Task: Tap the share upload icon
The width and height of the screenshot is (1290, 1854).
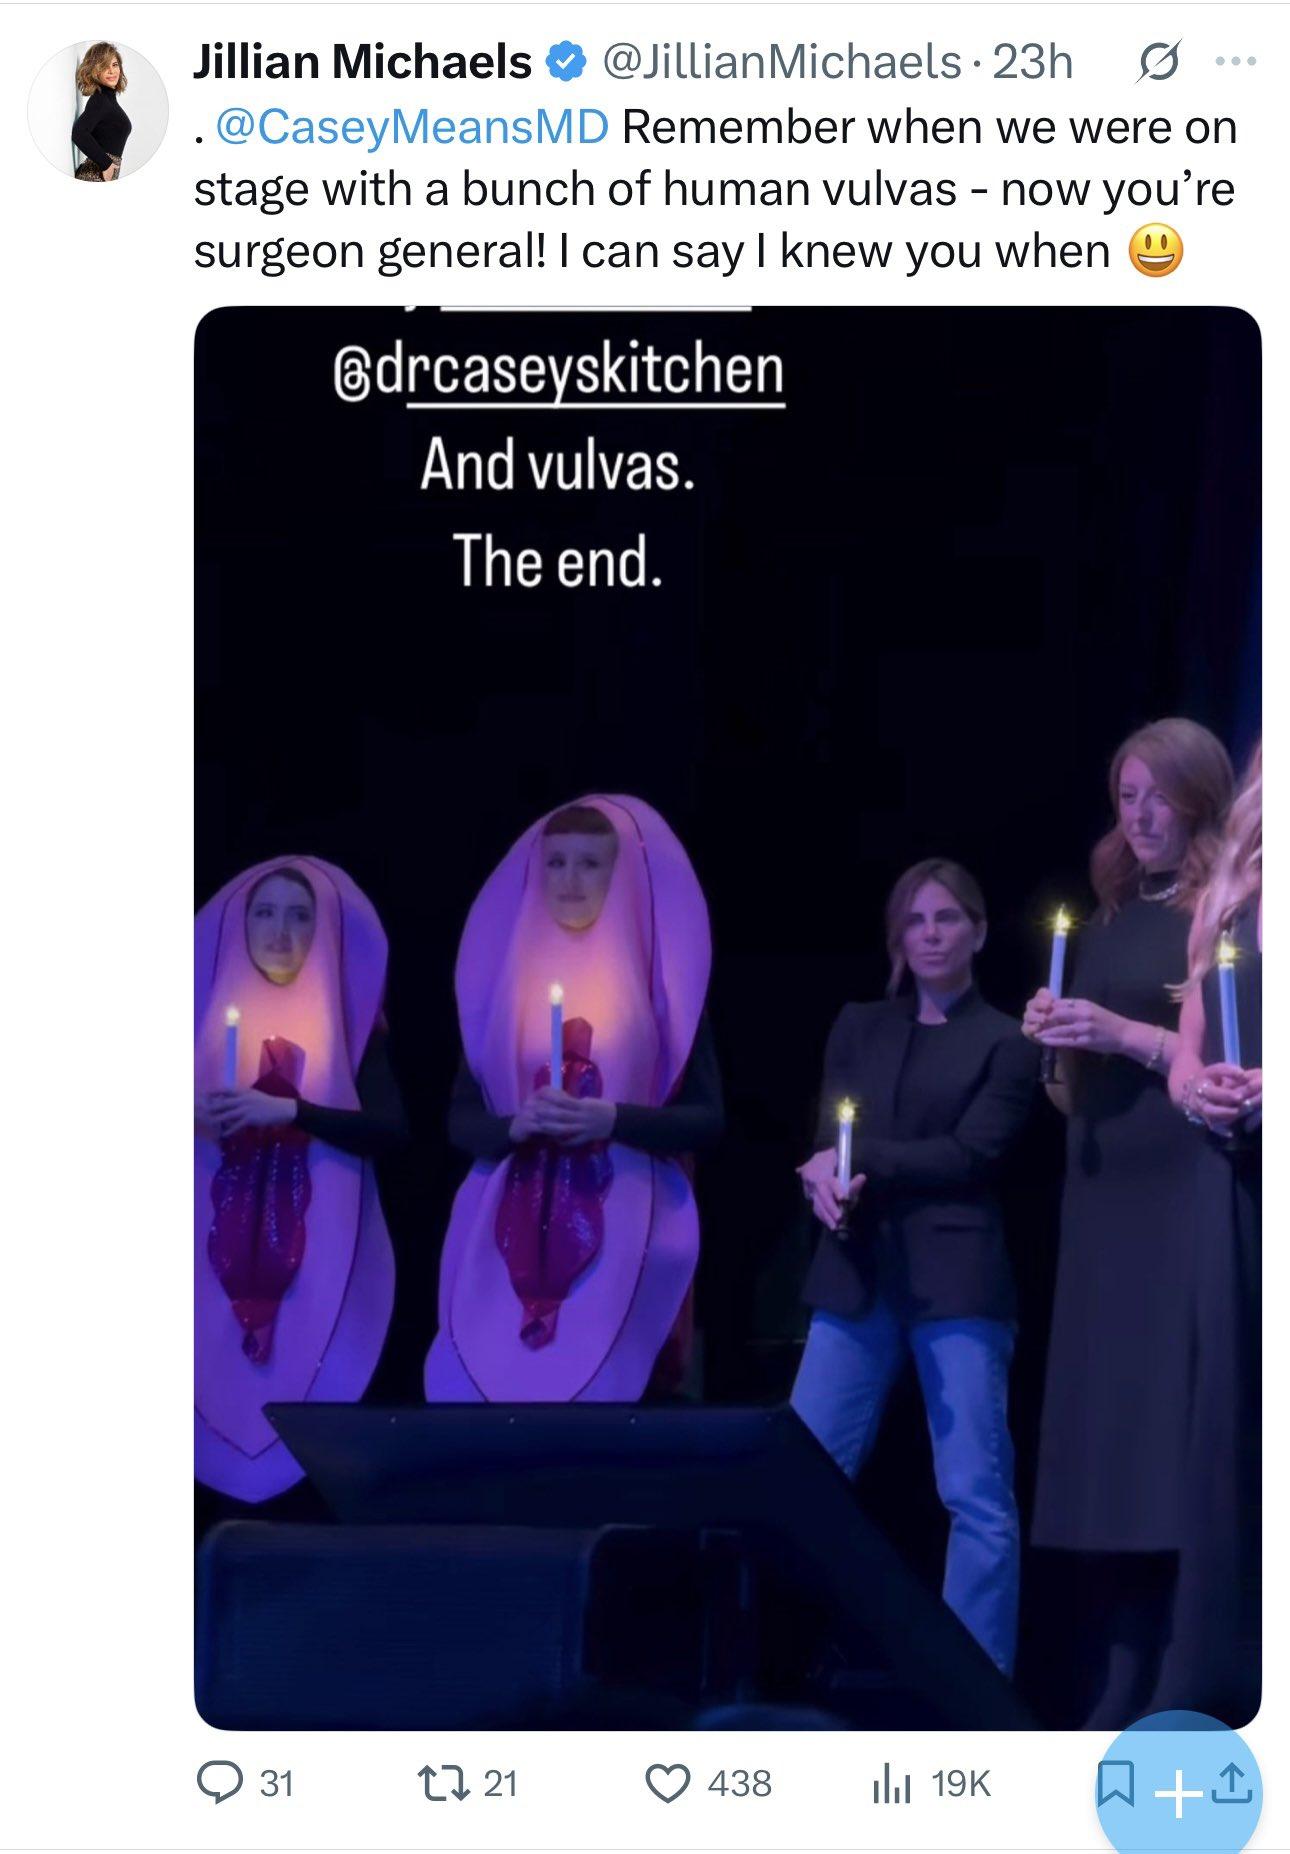Action: [1232, 1782]
